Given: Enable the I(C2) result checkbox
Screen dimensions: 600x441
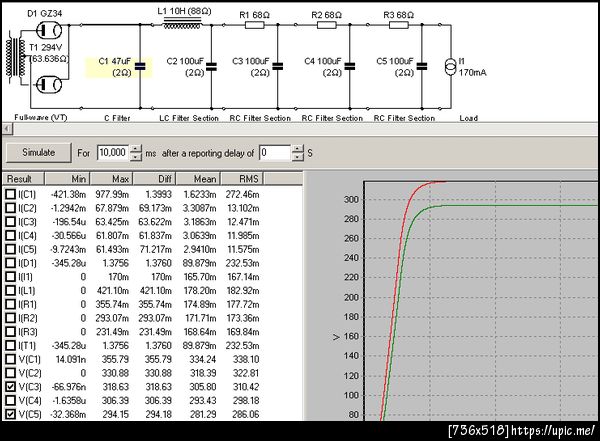Looking at the screenshot, I should tap(10, 208).
